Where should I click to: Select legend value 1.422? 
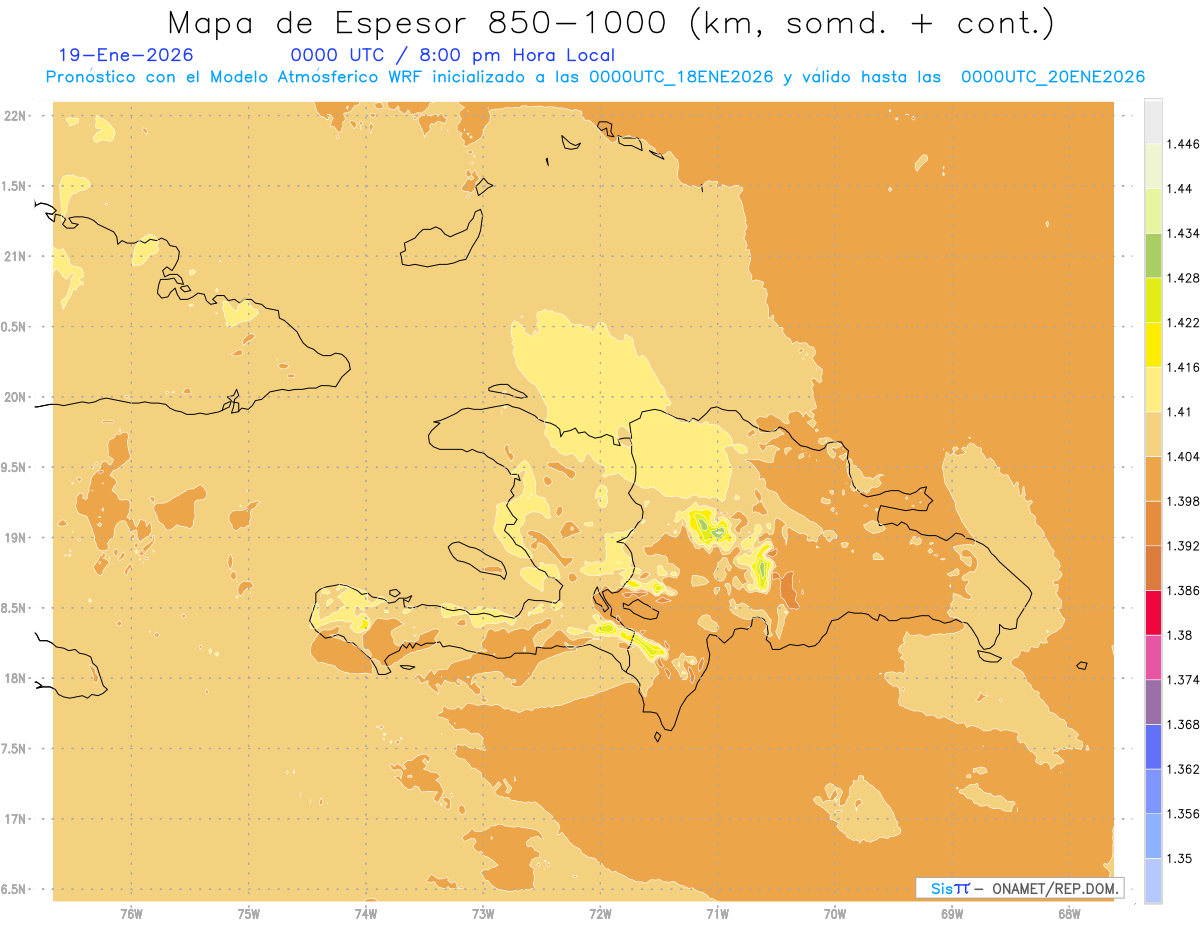[x=1181, y=322]
